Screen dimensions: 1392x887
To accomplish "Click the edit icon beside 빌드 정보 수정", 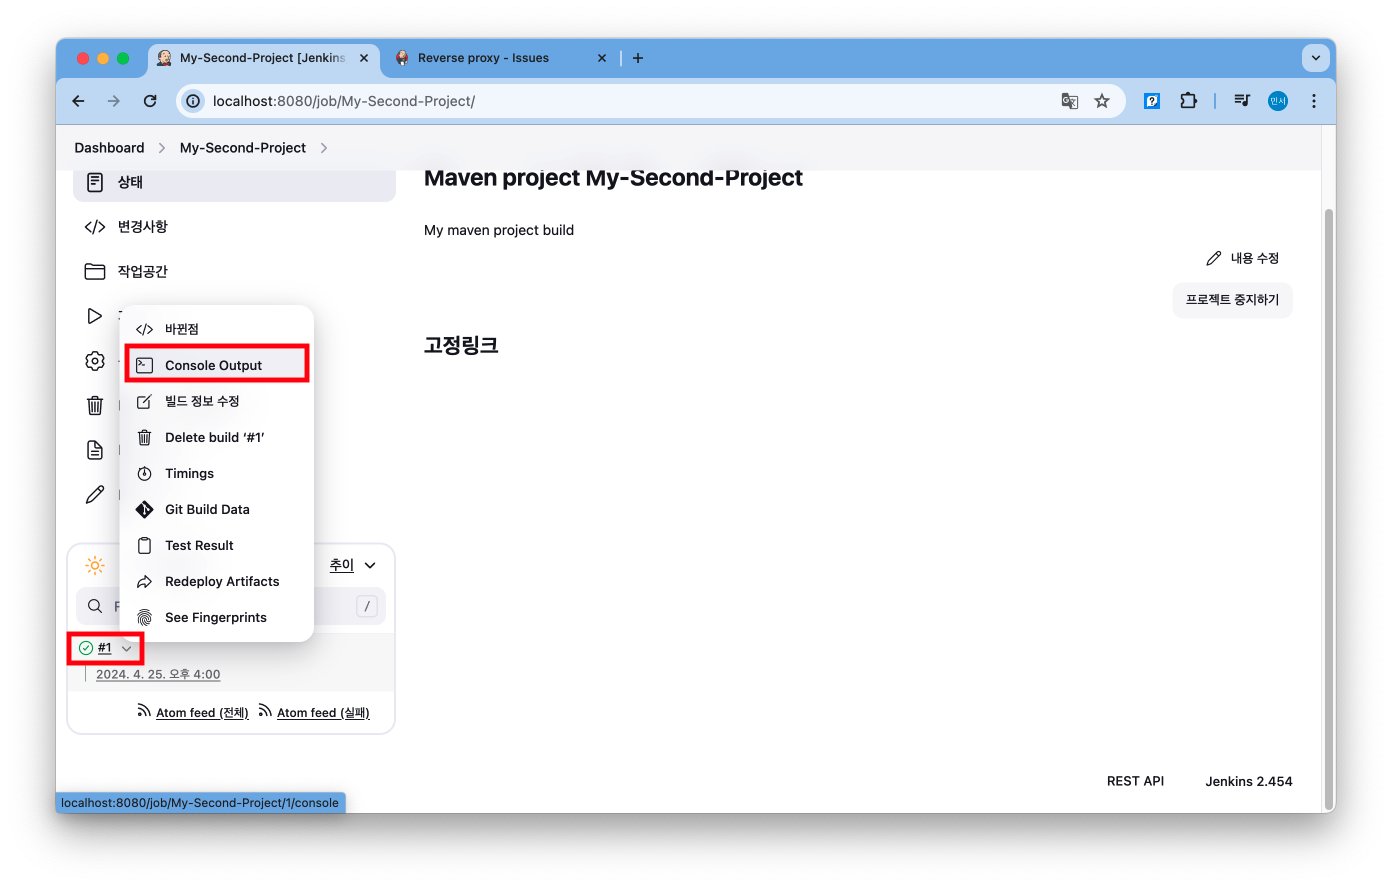I will pos(145,401).
